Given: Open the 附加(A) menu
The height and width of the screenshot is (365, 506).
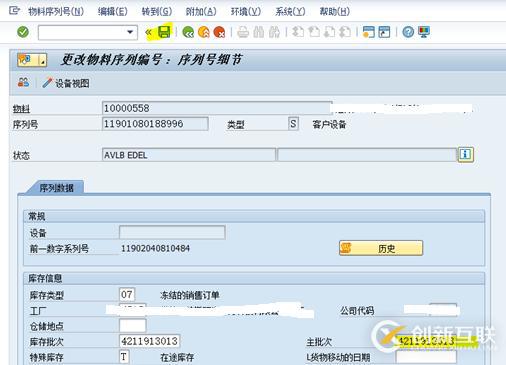Looking at the screenshot, I should pos(201,12).
